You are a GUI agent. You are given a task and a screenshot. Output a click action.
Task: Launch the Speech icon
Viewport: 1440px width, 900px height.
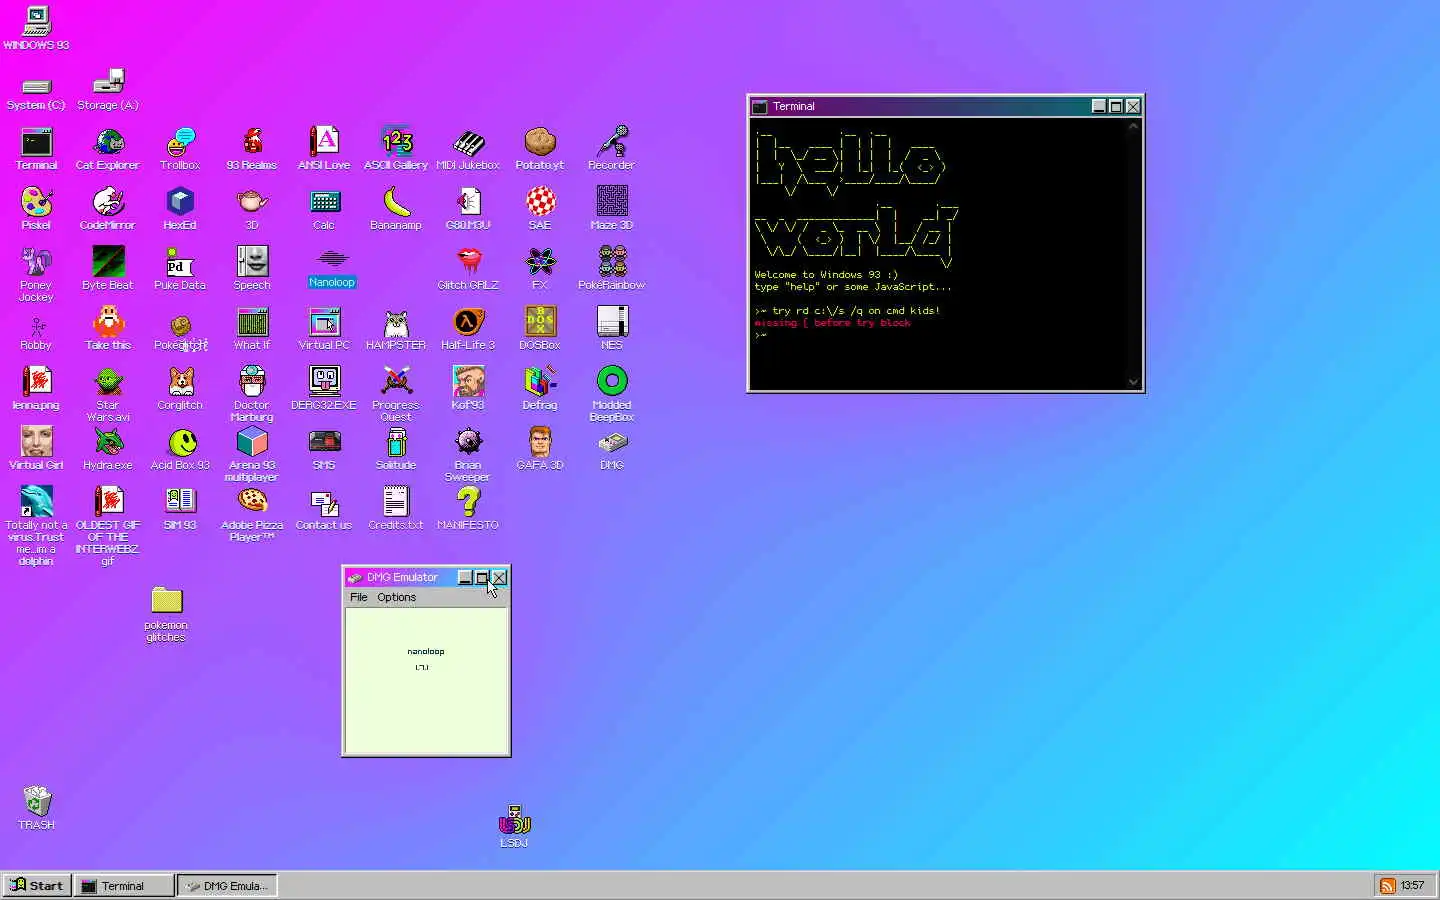click(x=252, y=269)
